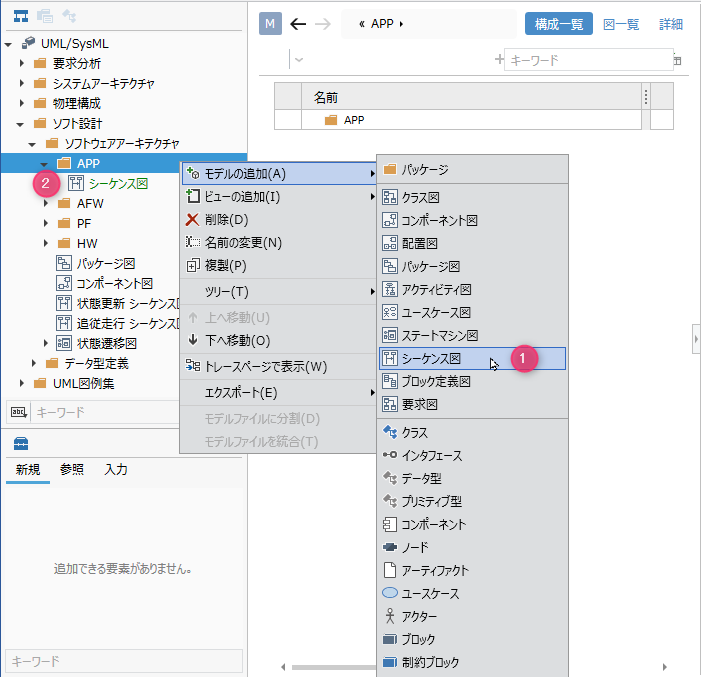Click the column settings icon right of keyword
The image size is (701, 677).
click(678, 60)
